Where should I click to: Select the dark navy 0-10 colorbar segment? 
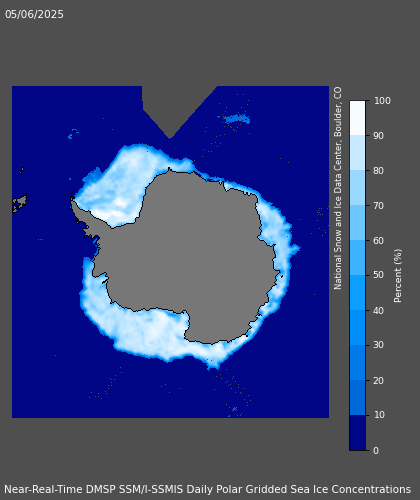click(x=357, y=433)
